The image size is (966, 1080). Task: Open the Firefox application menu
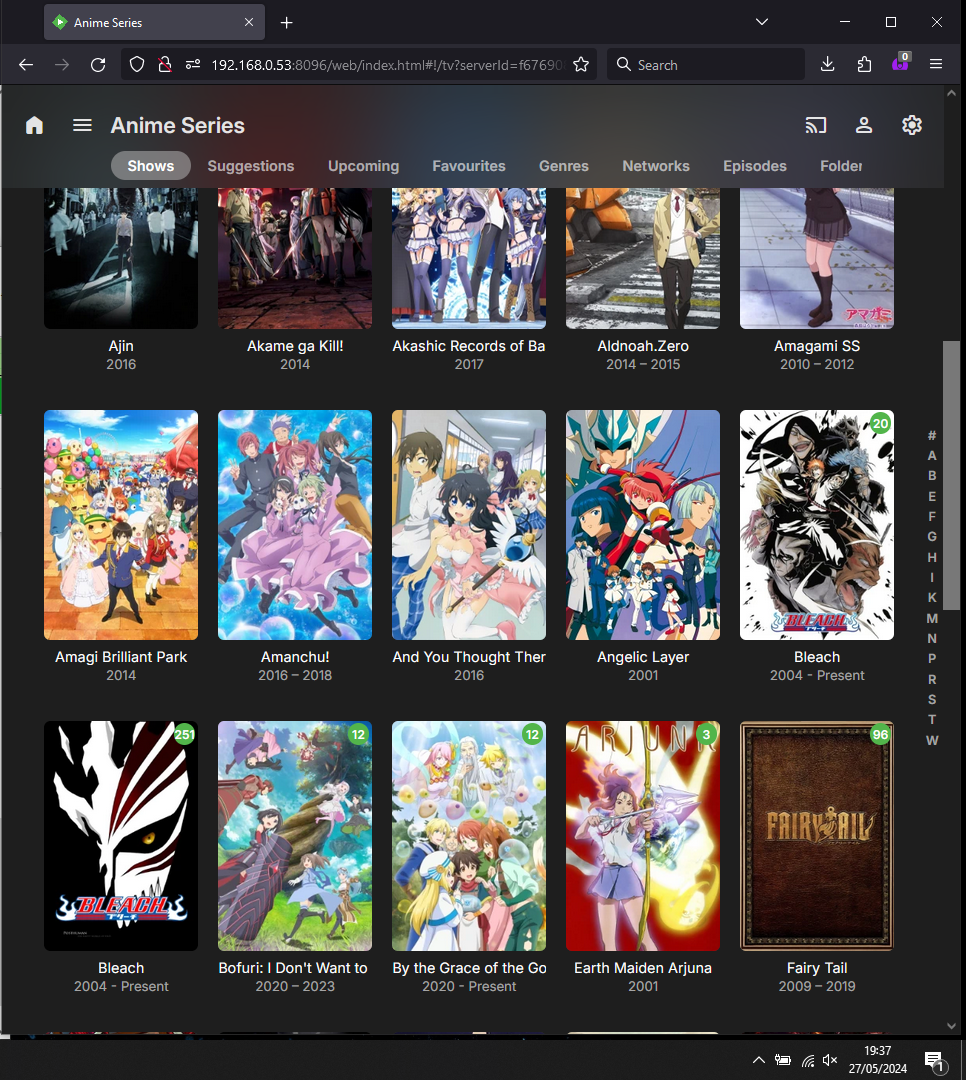pos(936,64)
